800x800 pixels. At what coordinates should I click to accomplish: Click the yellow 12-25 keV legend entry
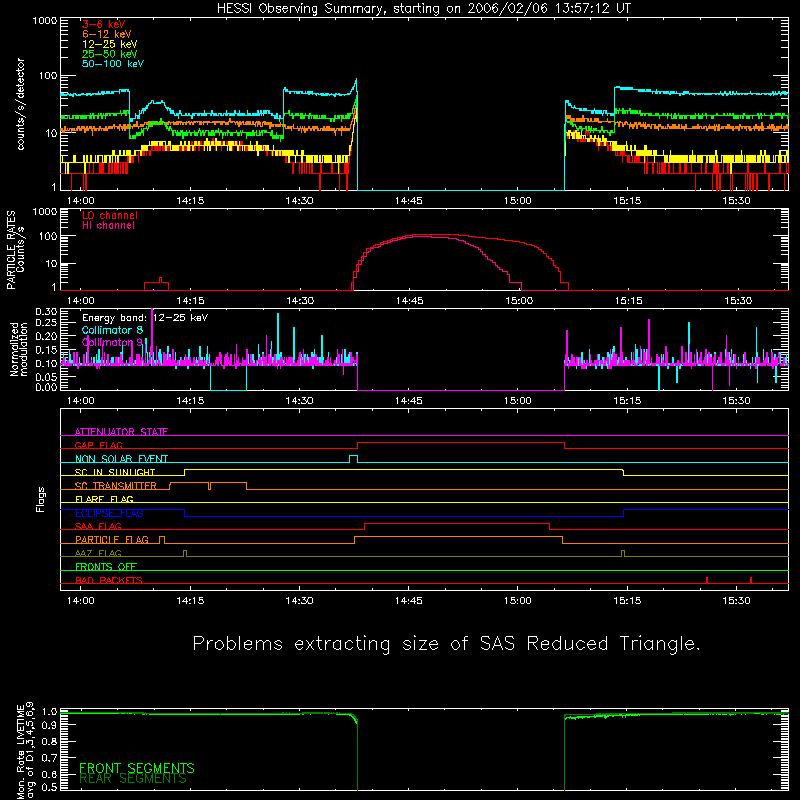click(x=110, y=44)
